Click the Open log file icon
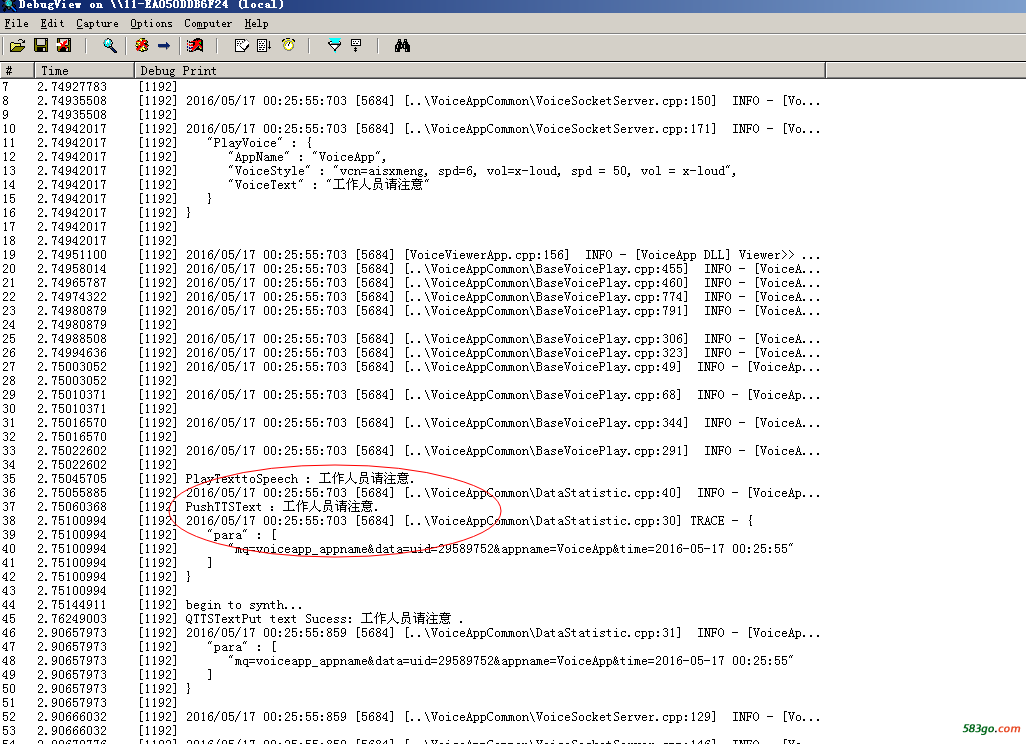This screenshot has width=1026, height=744. 17,45
